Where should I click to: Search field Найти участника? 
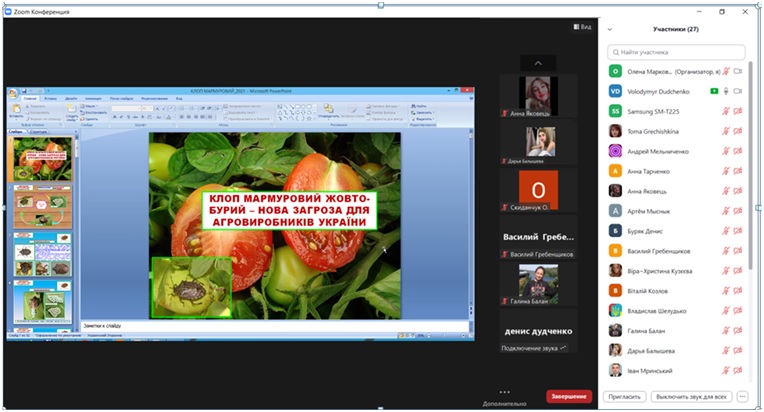tap(676, 52)
